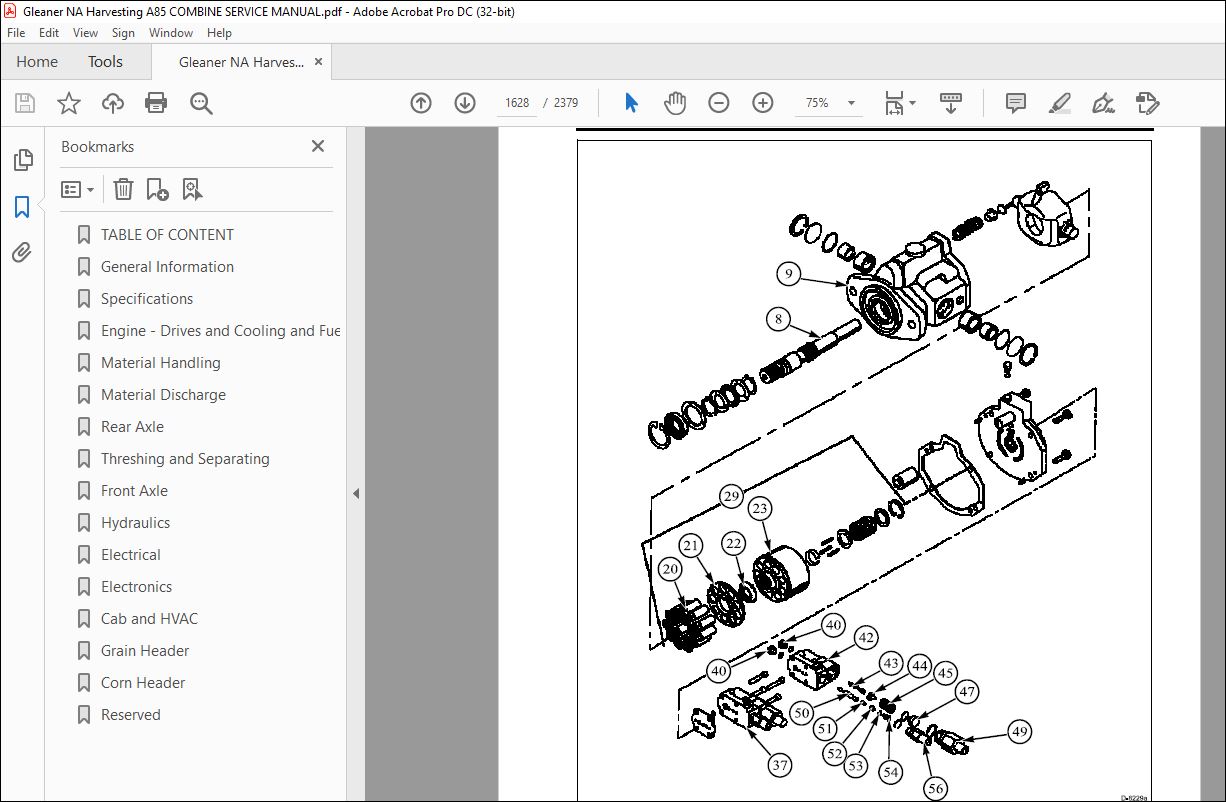Switch to the Tools tab
The height and width of the screenshot is (802, 1226).
tap(105, 62)
